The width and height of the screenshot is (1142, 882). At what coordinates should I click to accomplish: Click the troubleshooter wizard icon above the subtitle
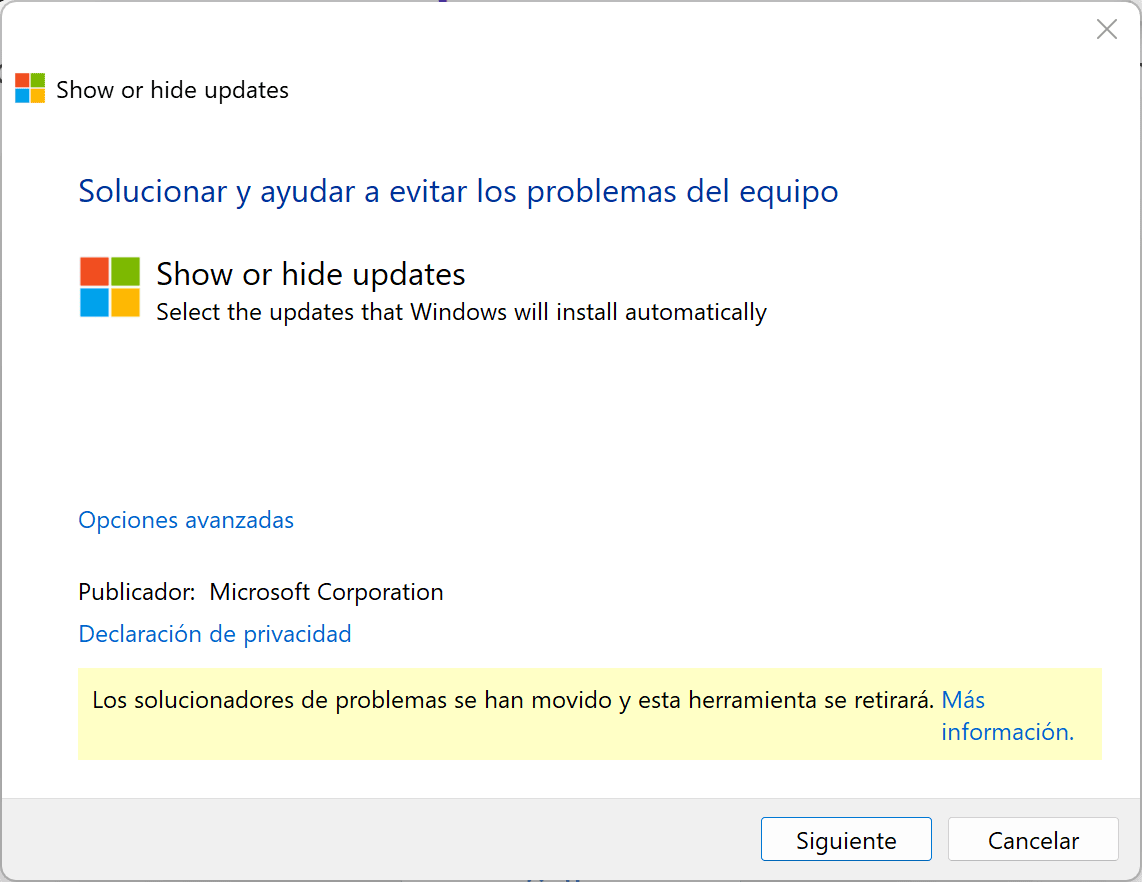[109, 288]
